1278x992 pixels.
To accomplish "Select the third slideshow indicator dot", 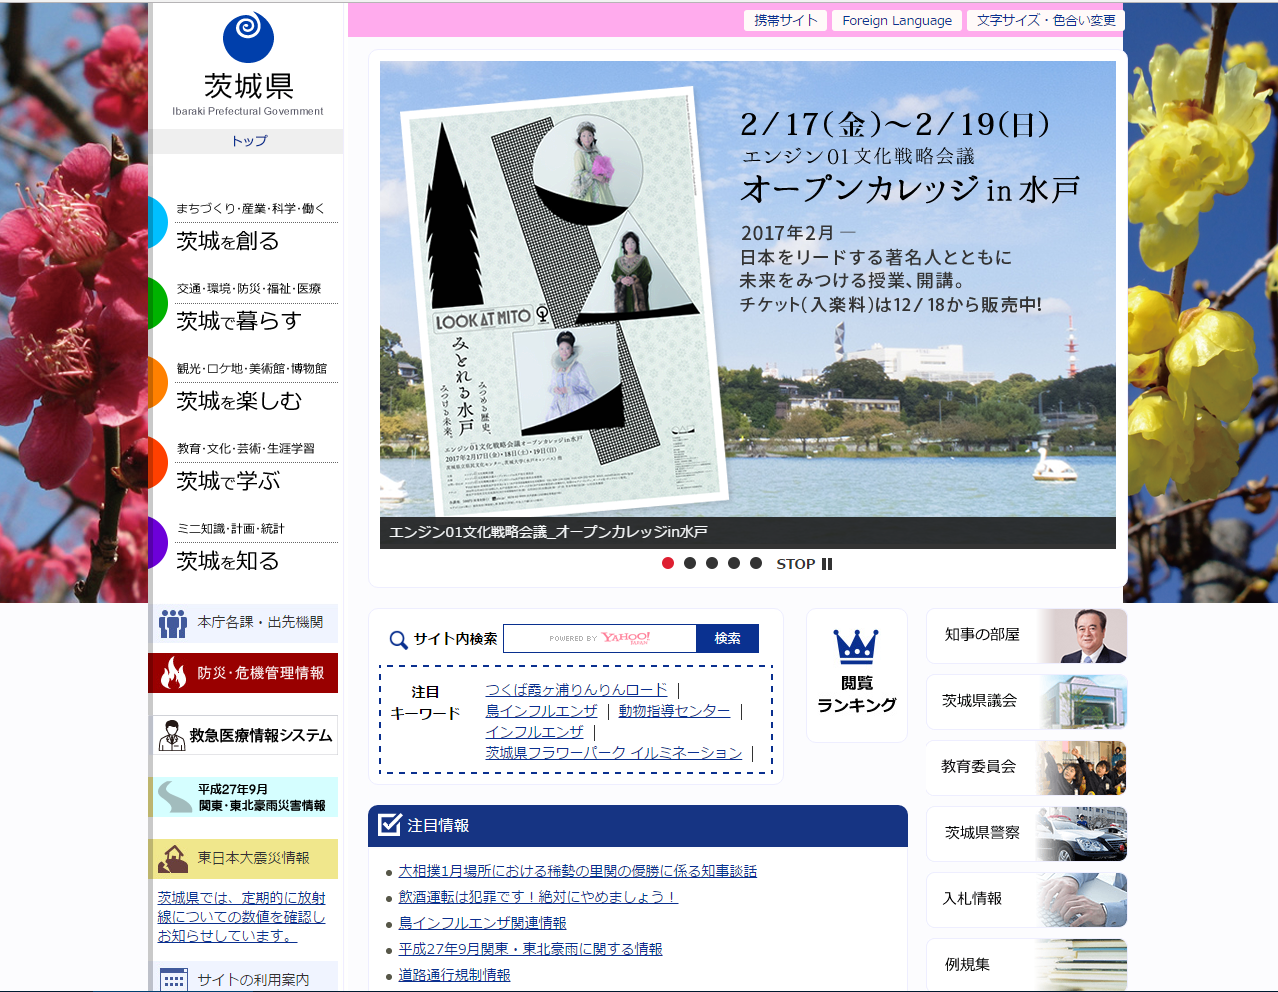I will [x=712, y=563].
